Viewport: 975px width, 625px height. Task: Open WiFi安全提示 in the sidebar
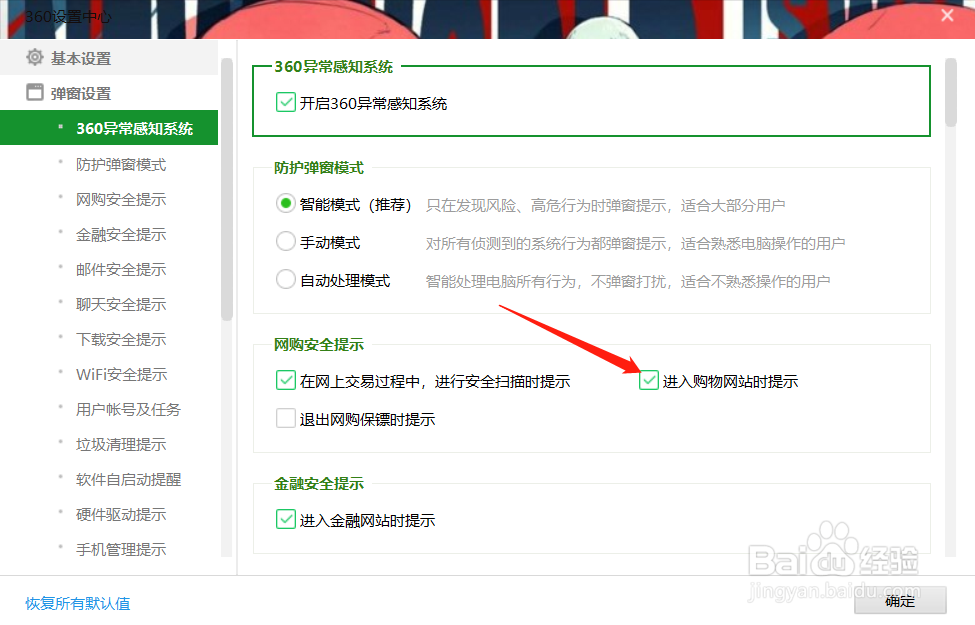click(x=121, y=374)
